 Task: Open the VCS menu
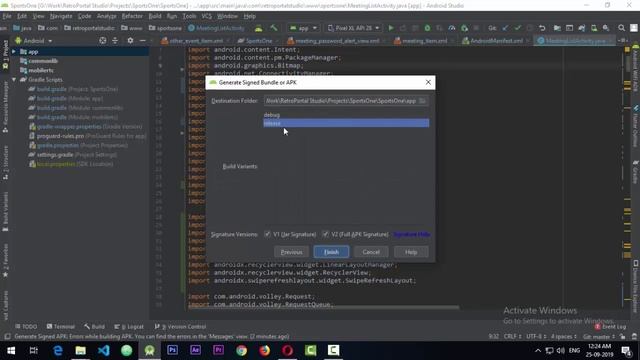pos(207,16)
